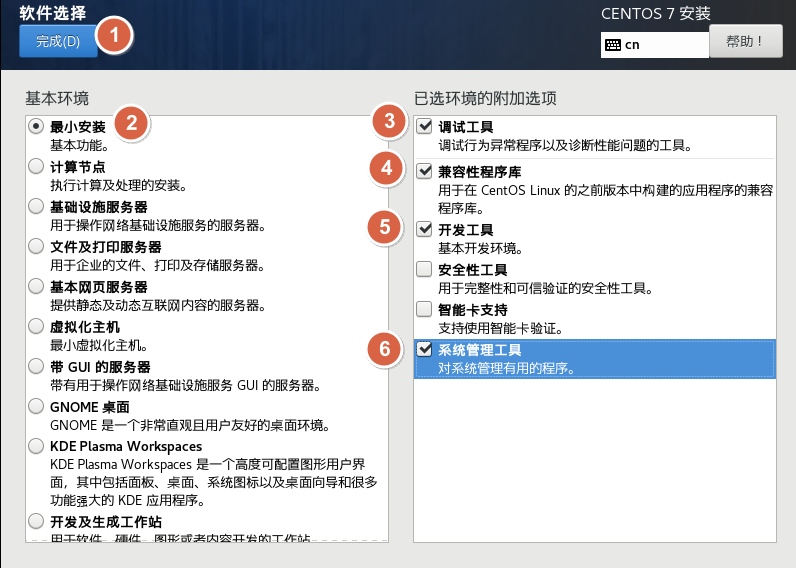796x568 pixels.
Task: Click text 用于操作网络基础设施服务的服务器。
Action: 158,225
